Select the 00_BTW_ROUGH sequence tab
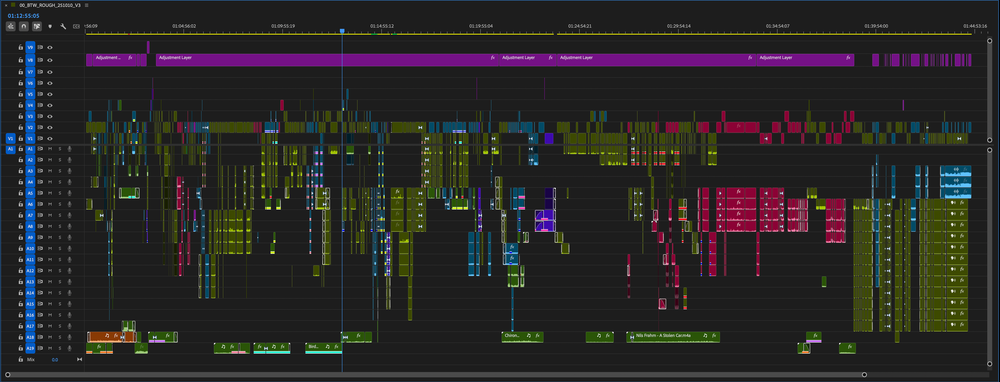This screenshot has width=1000, height=382. click(51, 4)
